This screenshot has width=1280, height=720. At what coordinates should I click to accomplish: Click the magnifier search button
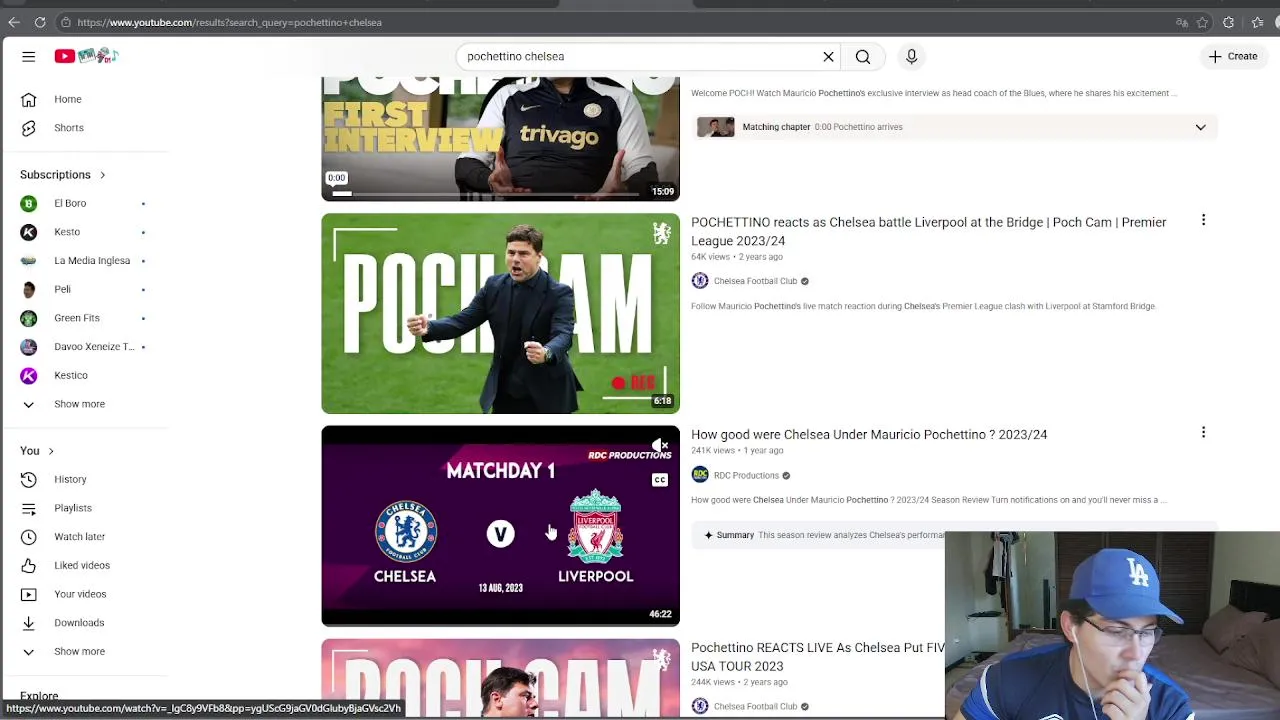[x=863, y=57]
